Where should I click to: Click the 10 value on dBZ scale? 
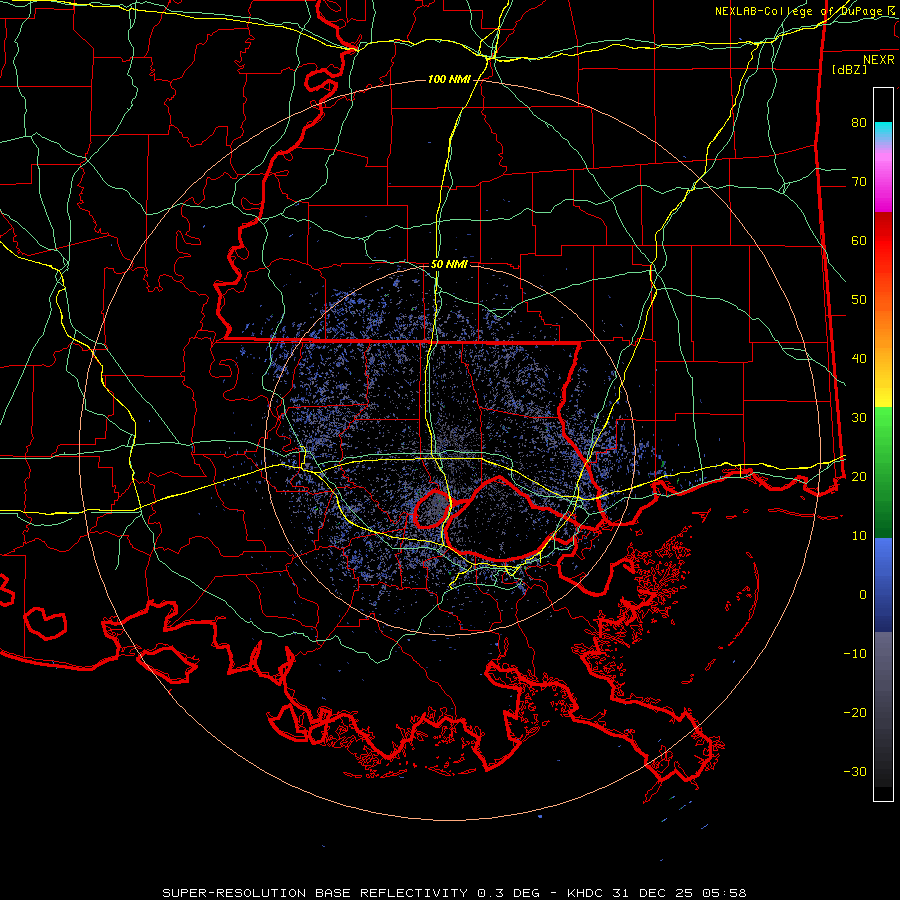[859, 536]
